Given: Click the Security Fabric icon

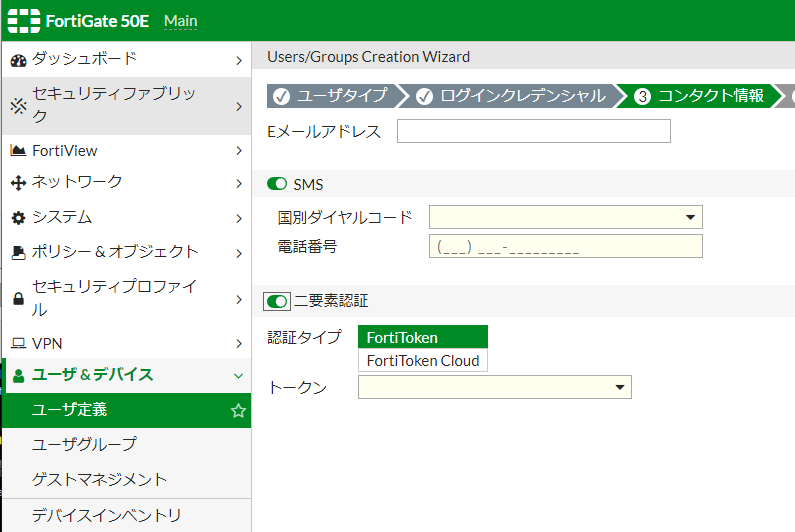Looking at the screenshot, I should [18, 106].
